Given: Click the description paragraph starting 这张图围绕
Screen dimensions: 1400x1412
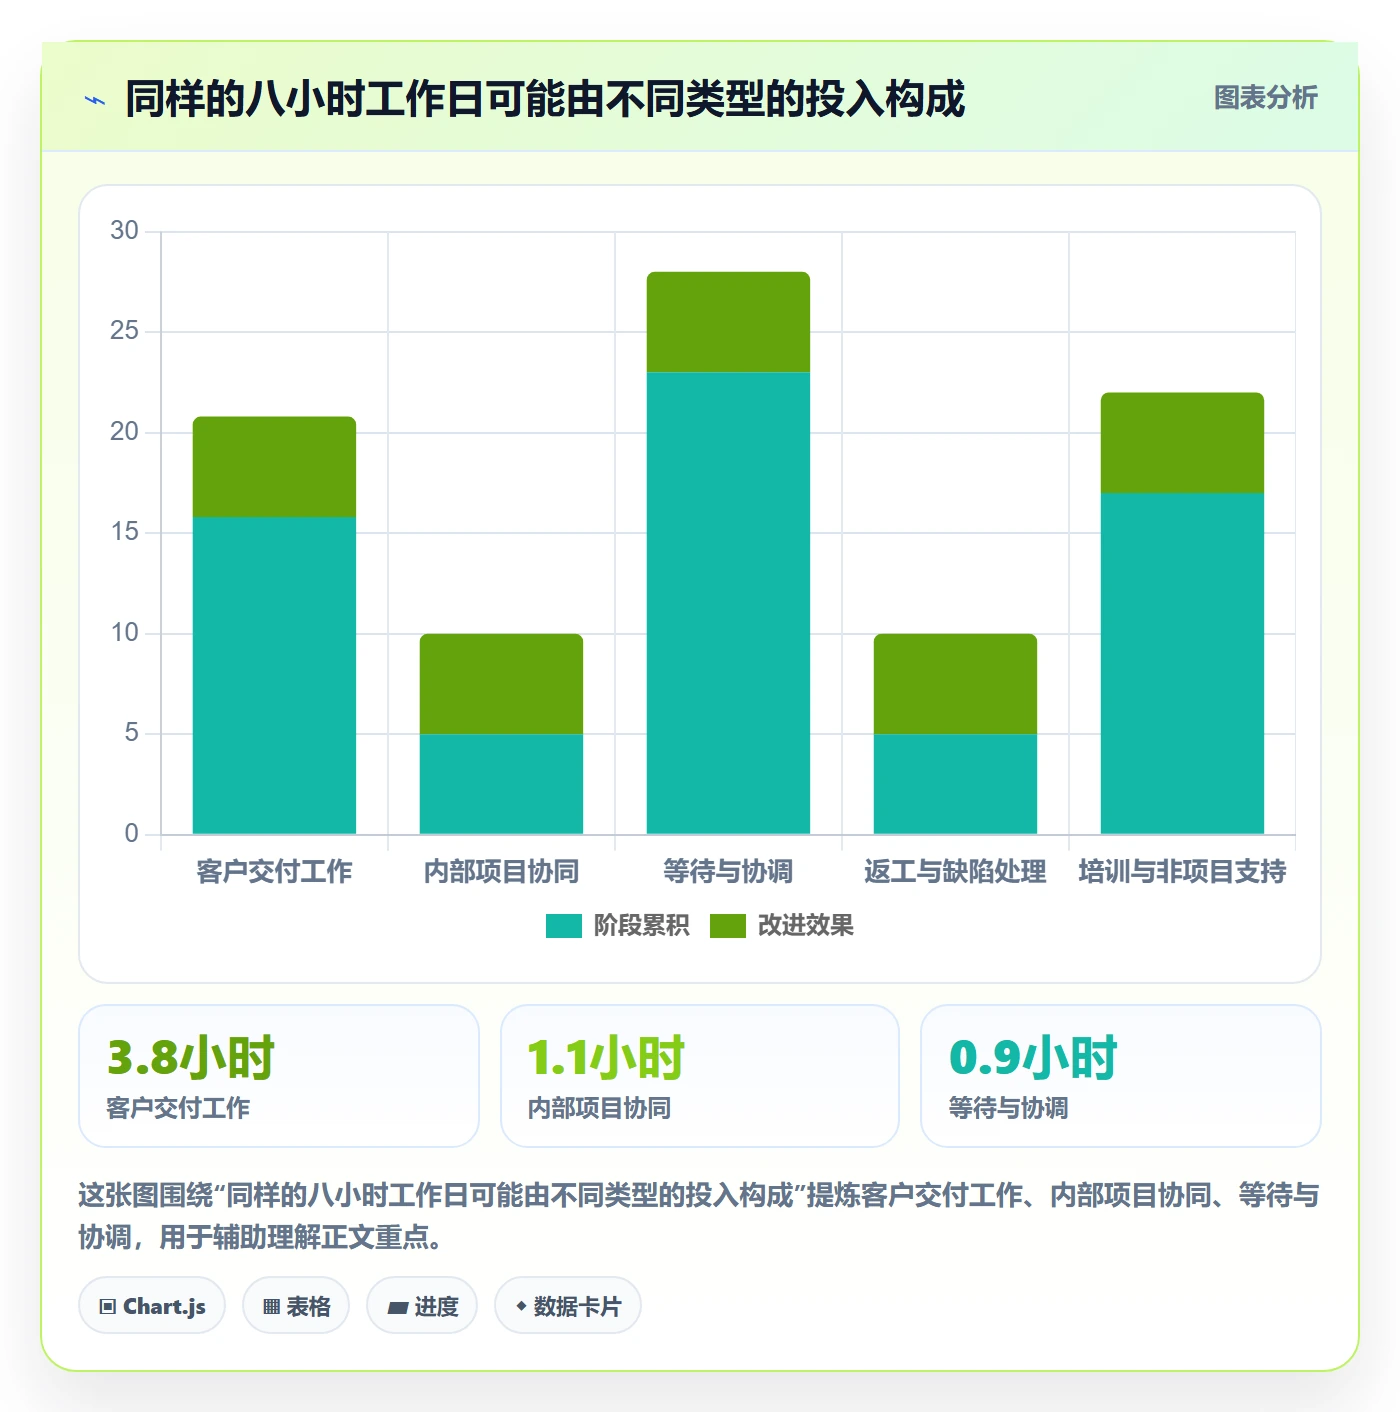Looking at the screenshot, I should coord(699,1216).
